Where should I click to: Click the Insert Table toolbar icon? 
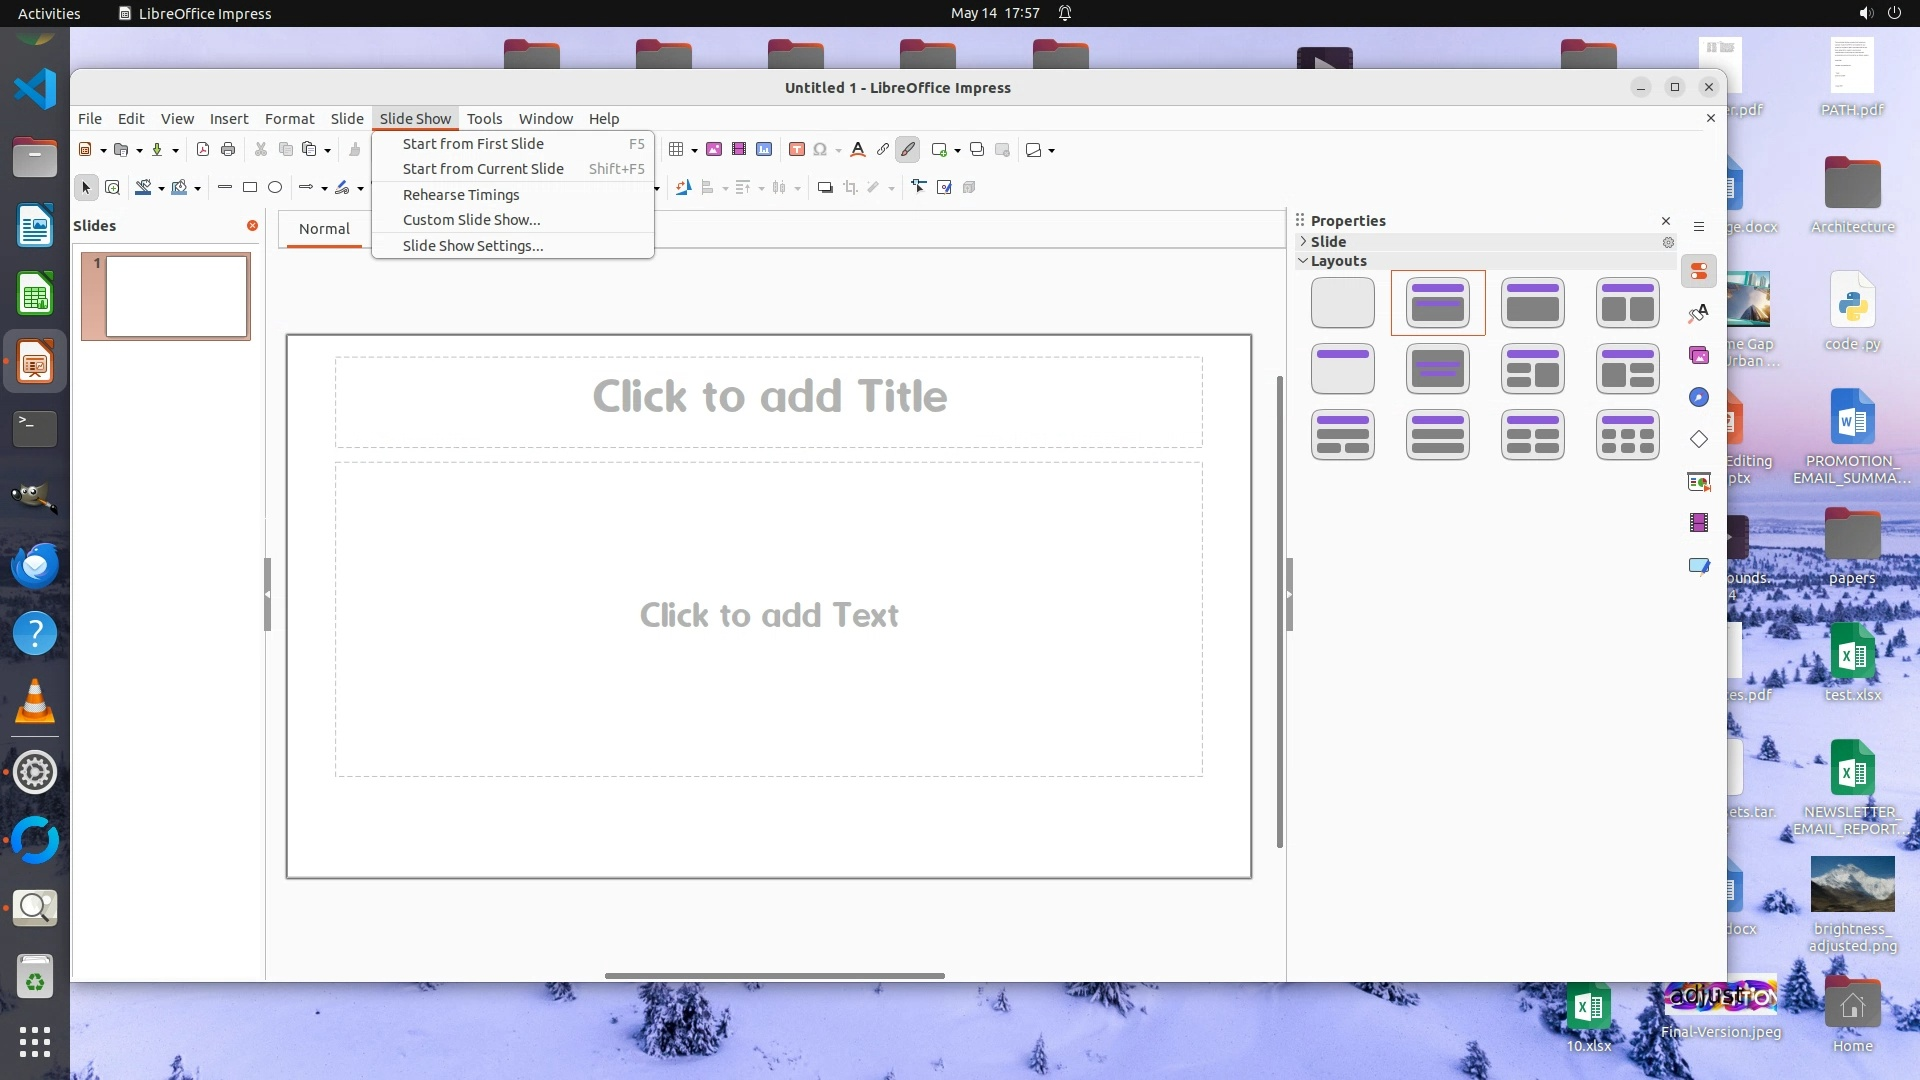[x=676, y=150]
